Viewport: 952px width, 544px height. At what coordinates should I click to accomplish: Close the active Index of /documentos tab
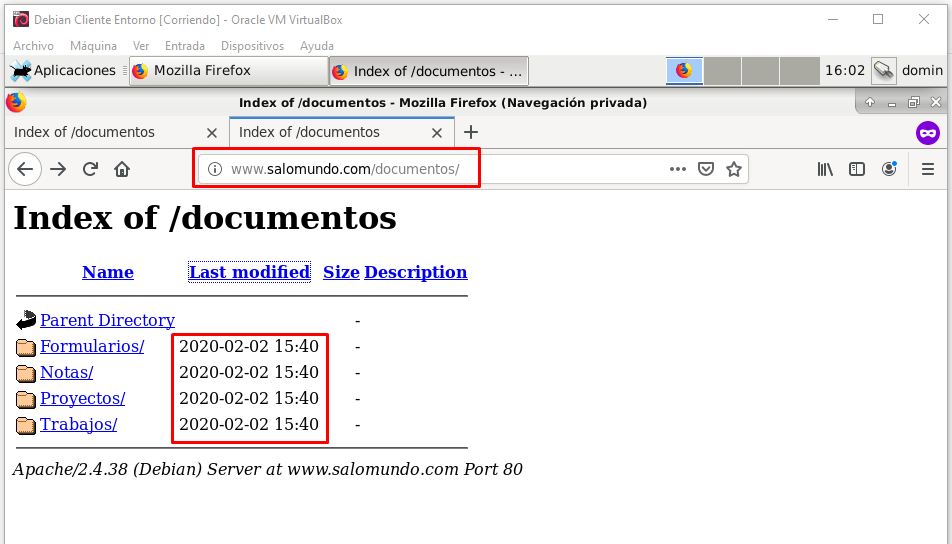(436, 132)
